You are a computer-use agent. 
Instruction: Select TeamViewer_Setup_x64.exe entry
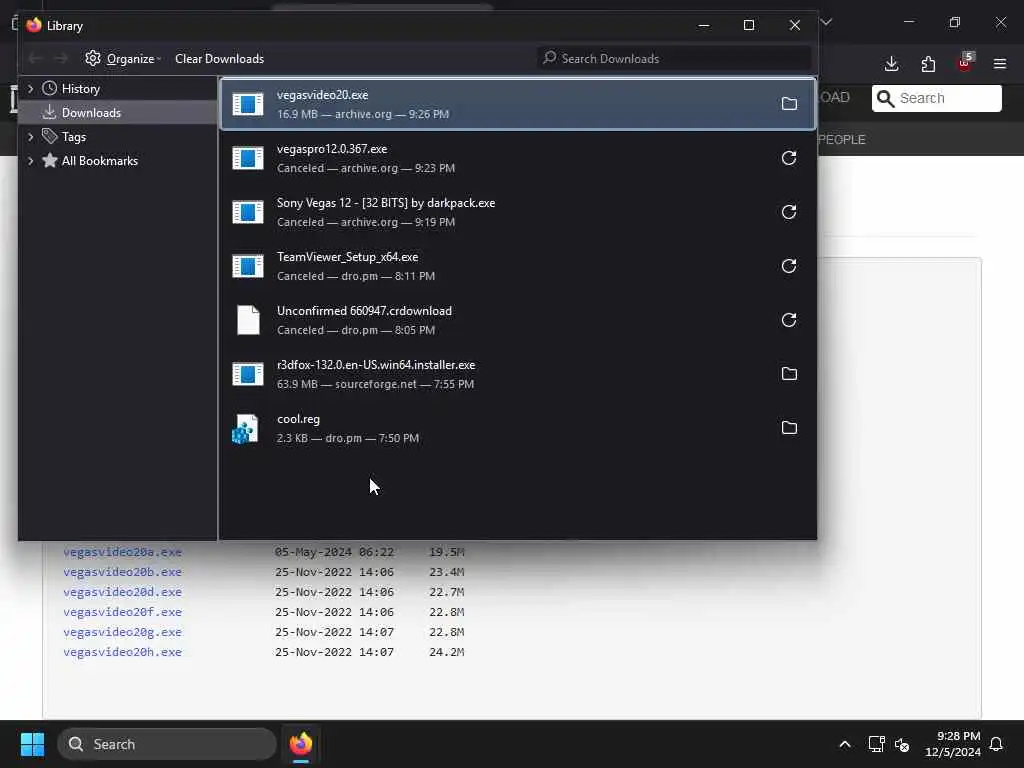pyautogui.click(x=518, y=266)
